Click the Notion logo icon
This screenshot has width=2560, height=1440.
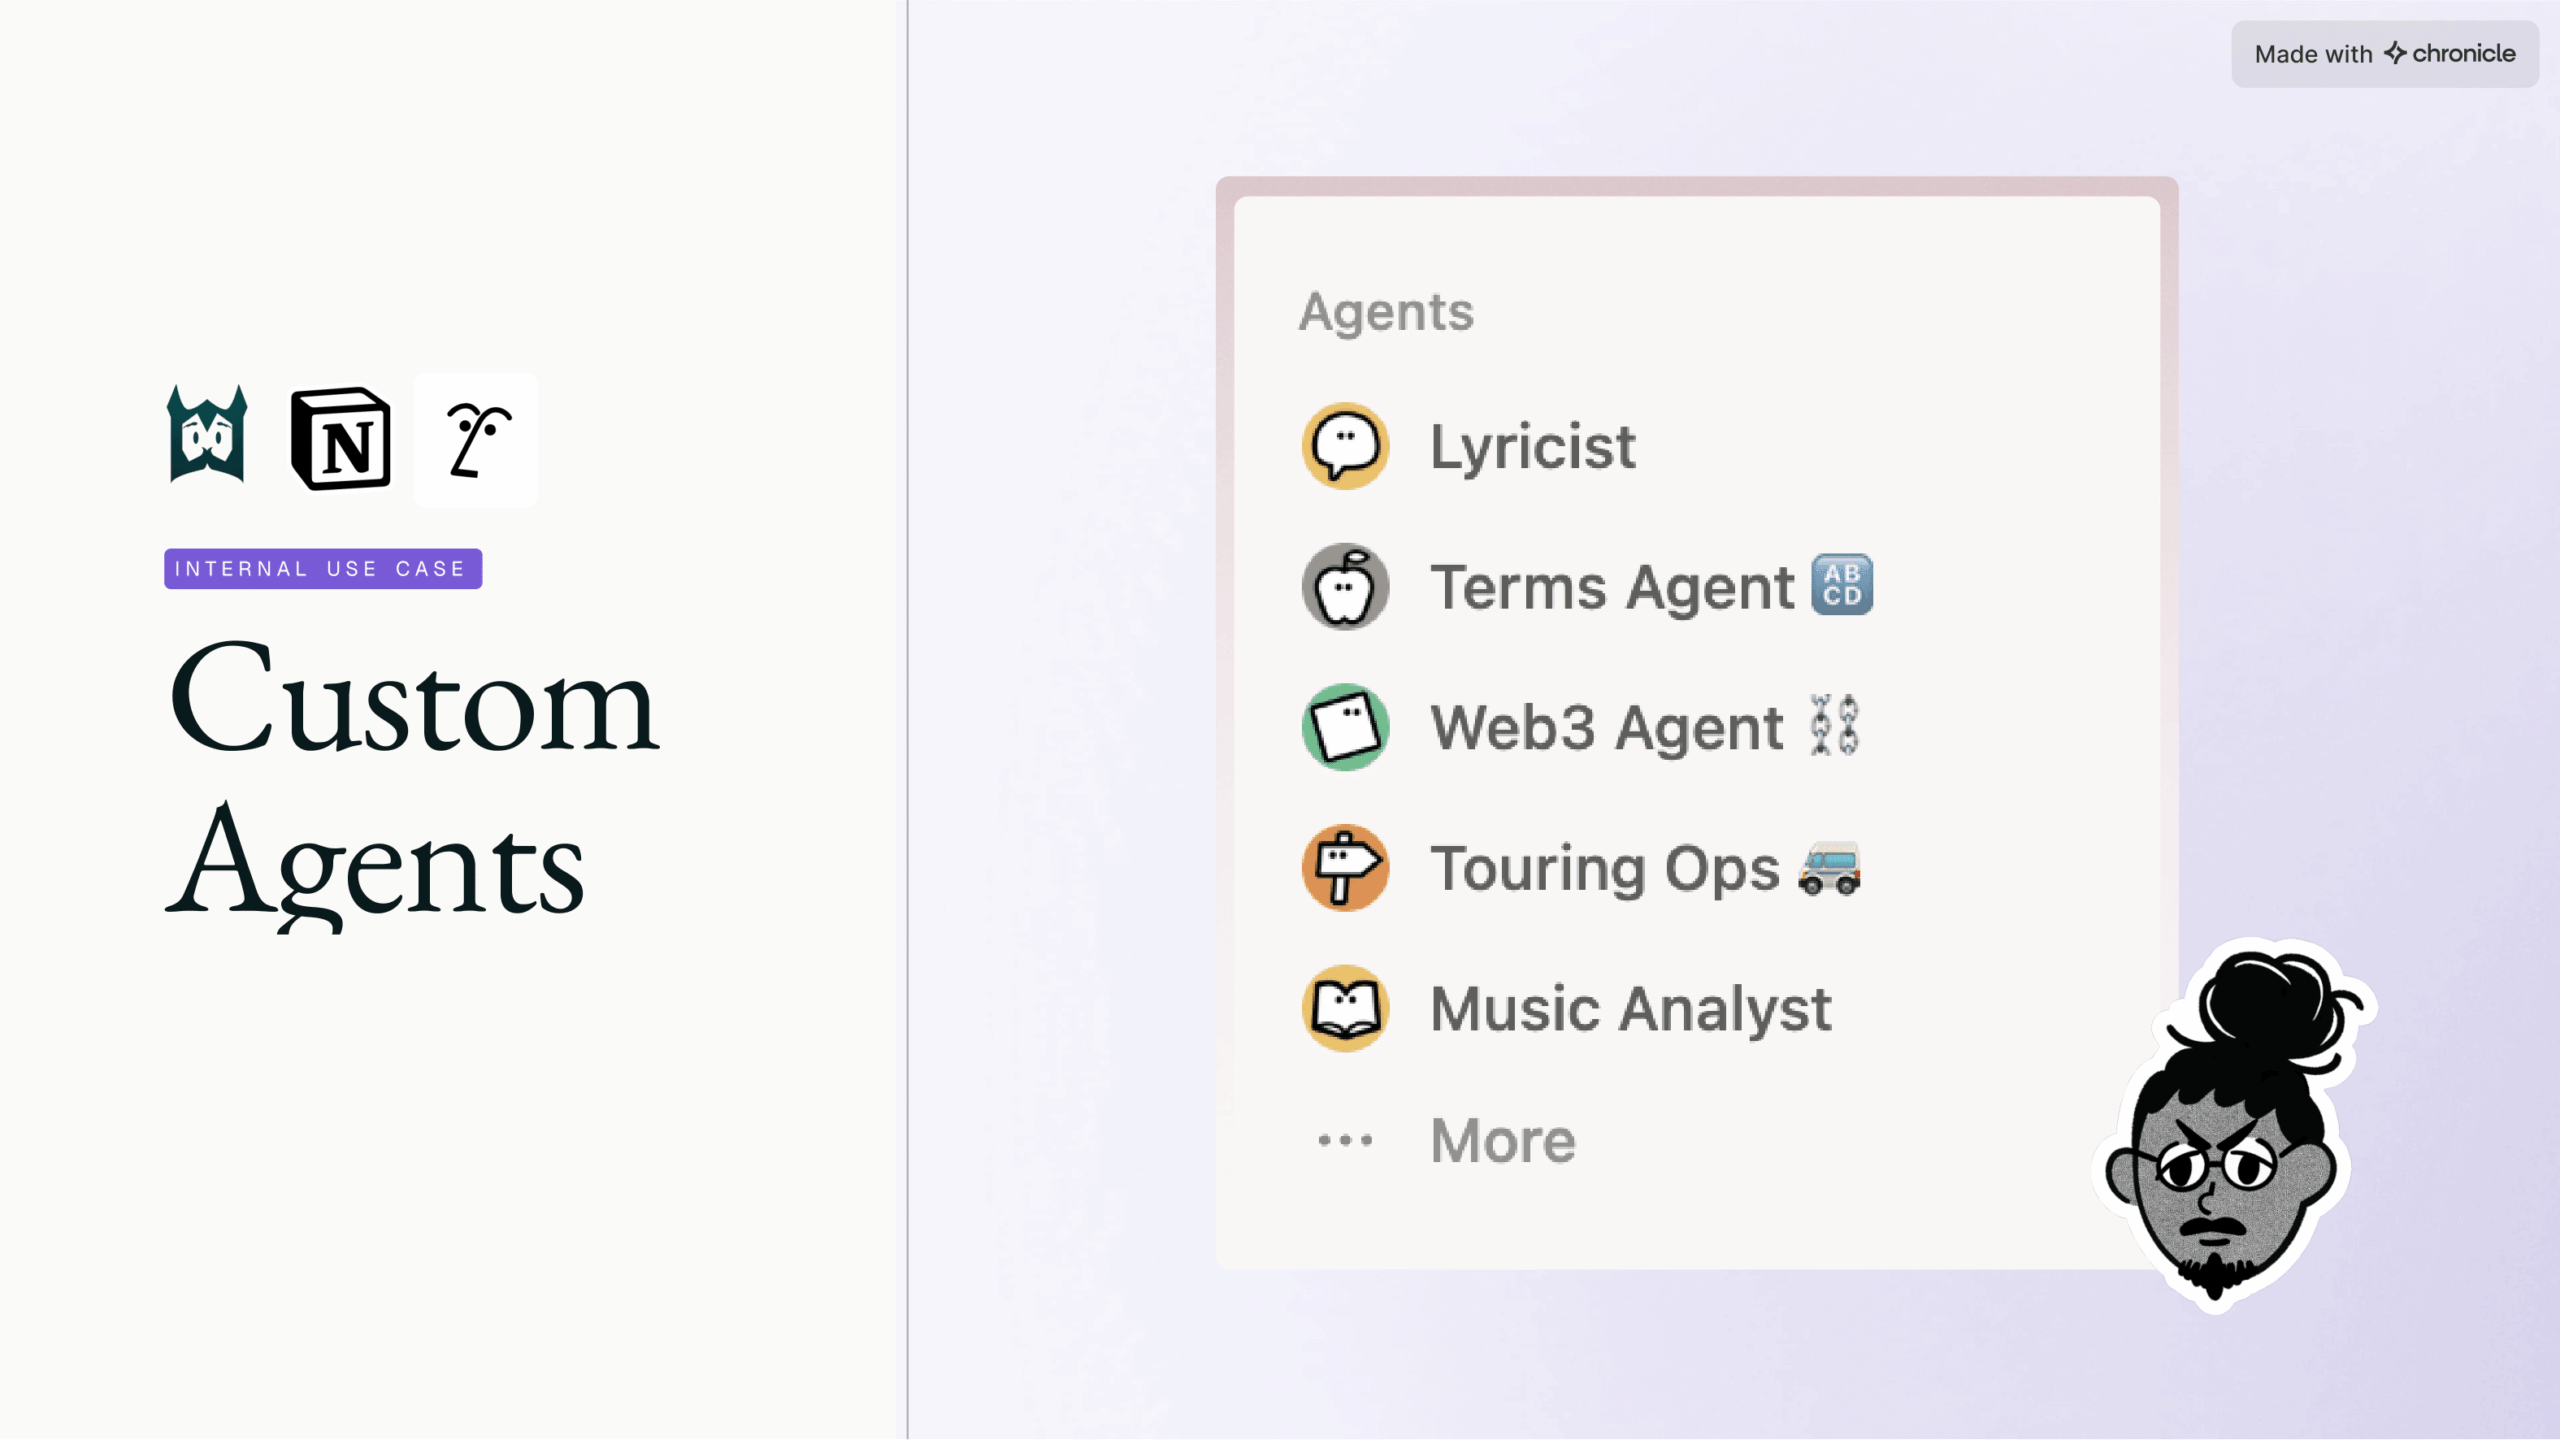point(341,439)
